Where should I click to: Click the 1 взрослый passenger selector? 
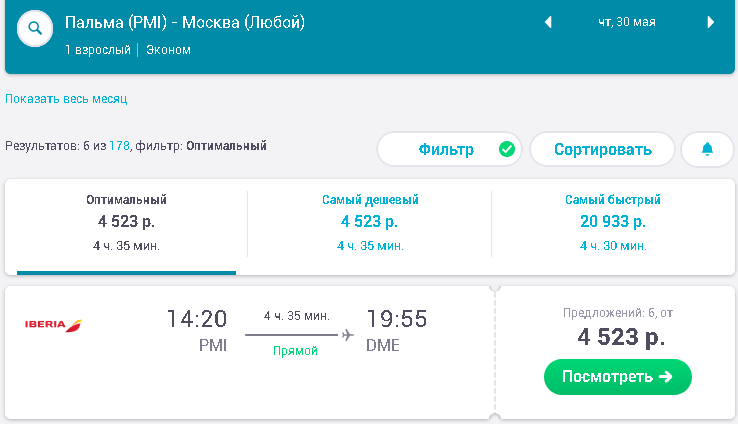pyautogui.click(x=98, y=50)
